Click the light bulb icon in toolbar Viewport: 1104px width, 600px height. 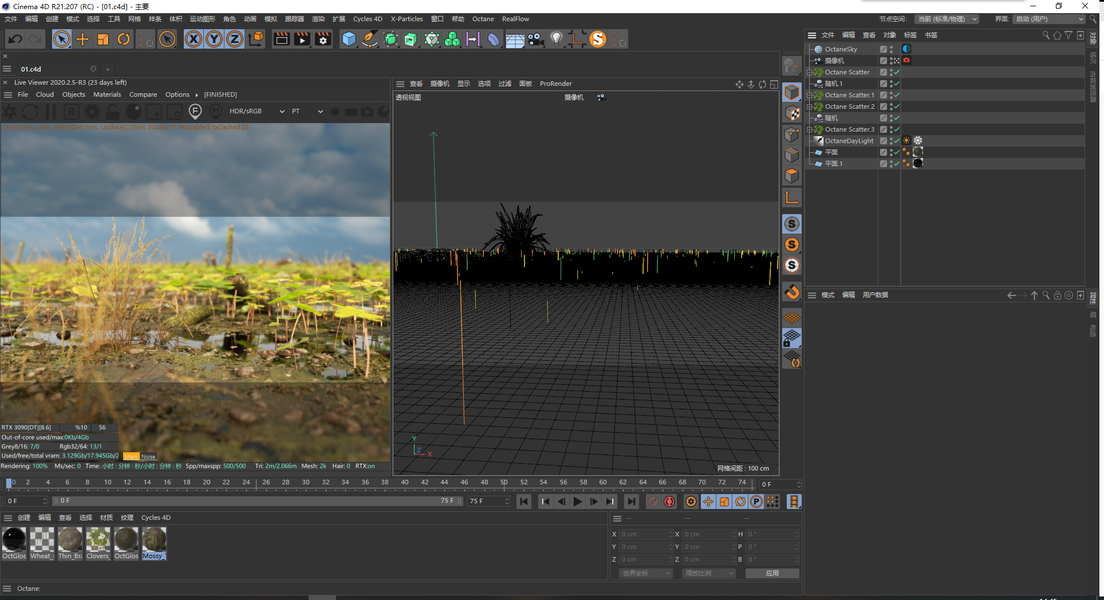click(x=557, y=39)
